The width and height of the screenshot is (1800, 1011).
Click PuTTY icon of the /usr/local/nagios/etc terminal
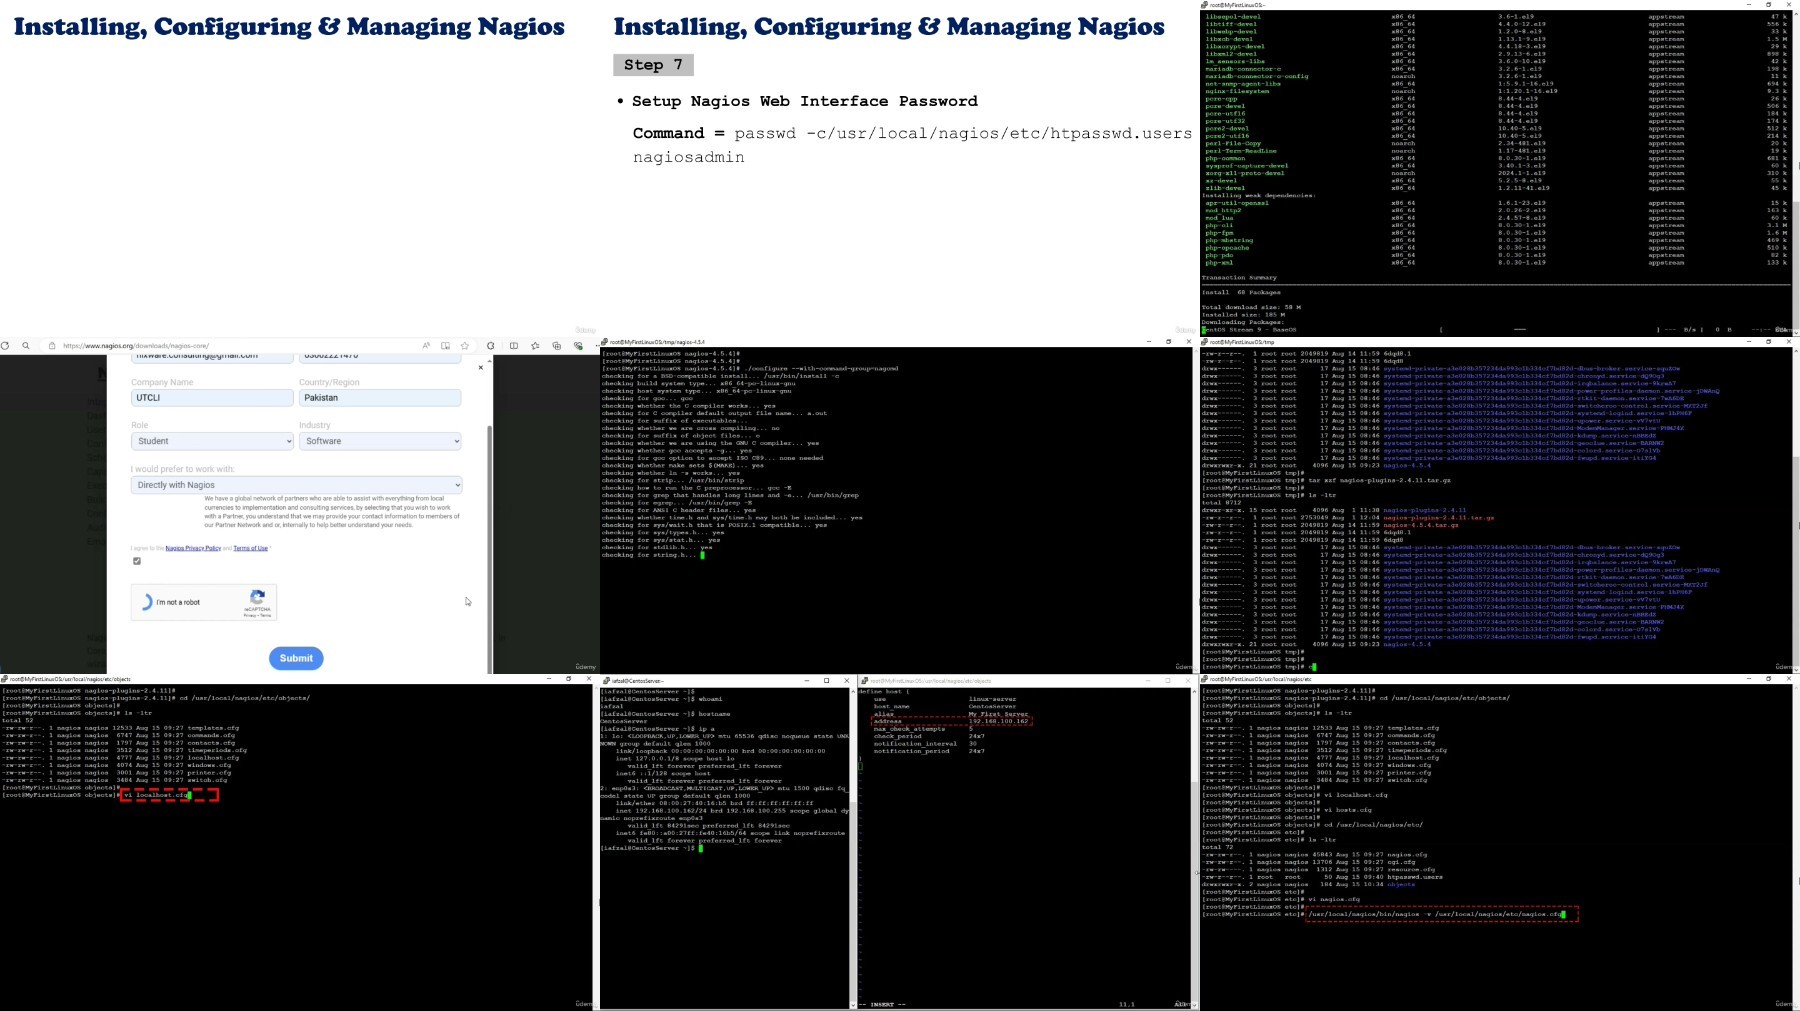(1205, 679)
